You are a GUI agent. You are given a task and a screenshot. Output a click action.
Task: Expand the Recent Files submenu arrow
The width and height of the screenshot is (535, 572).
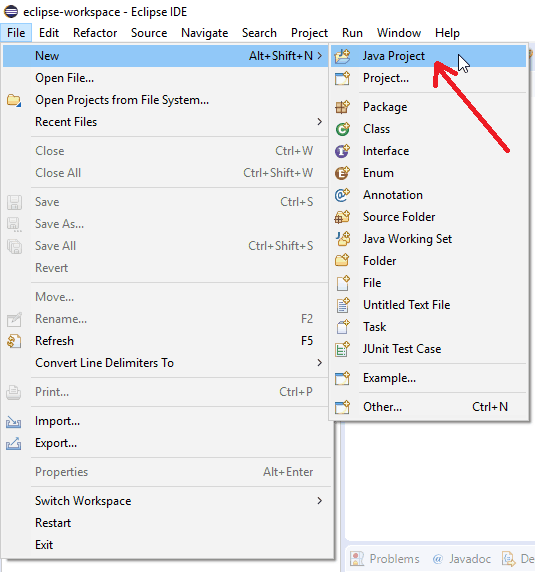click(x=319, y=122)
